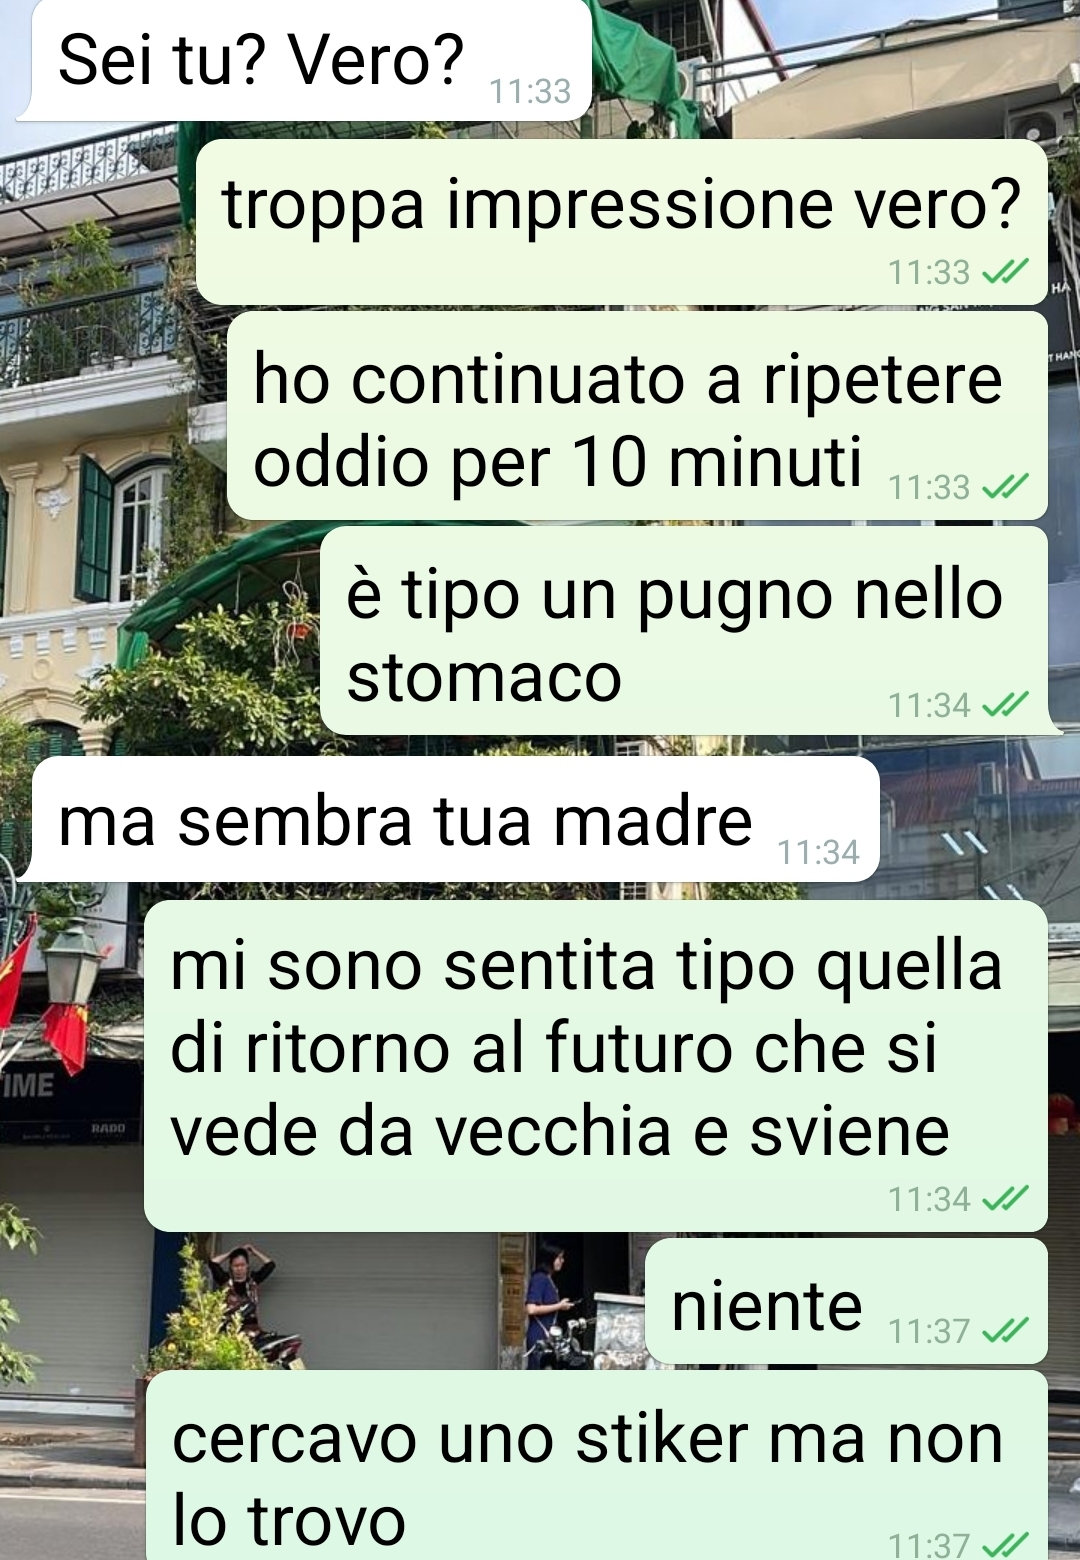Click the 11:37 timestamp next to 'niente'

click(x=929, y=1331)
